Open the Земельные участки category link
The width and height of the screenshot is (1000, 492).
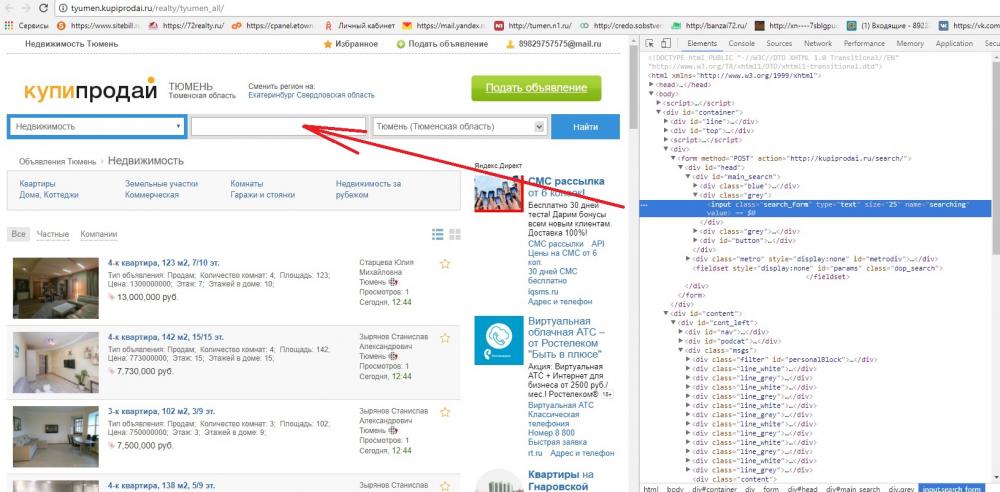pos(161,184)
